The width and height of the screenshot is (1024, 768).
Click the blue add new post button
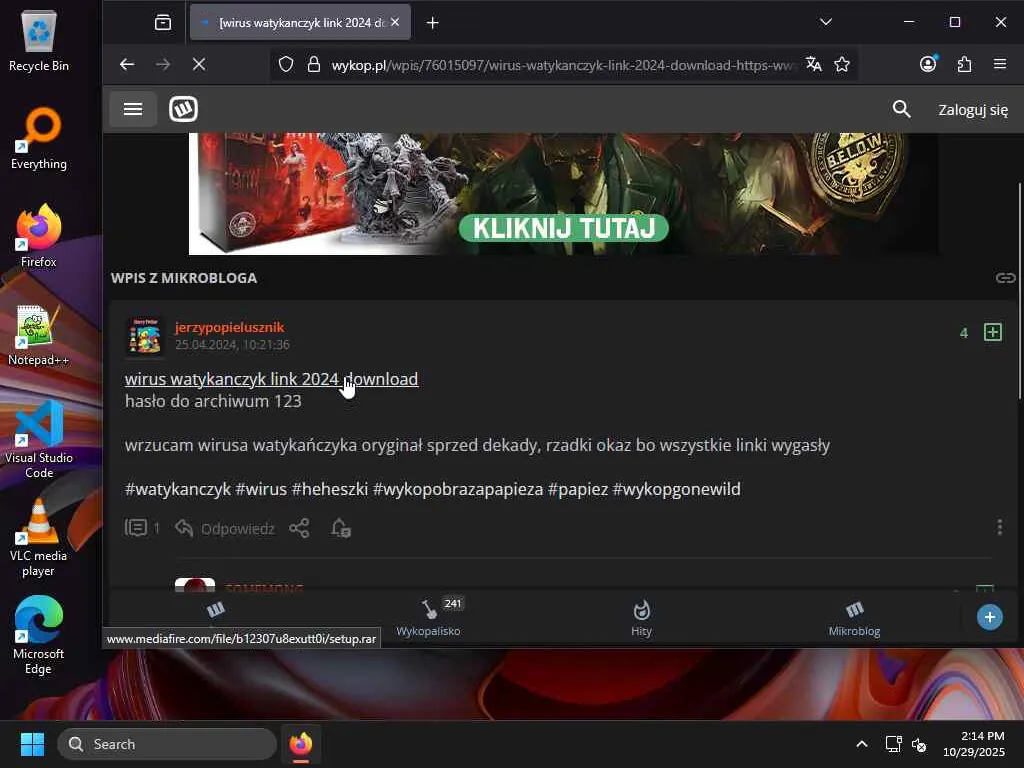[x=989, y=617]
